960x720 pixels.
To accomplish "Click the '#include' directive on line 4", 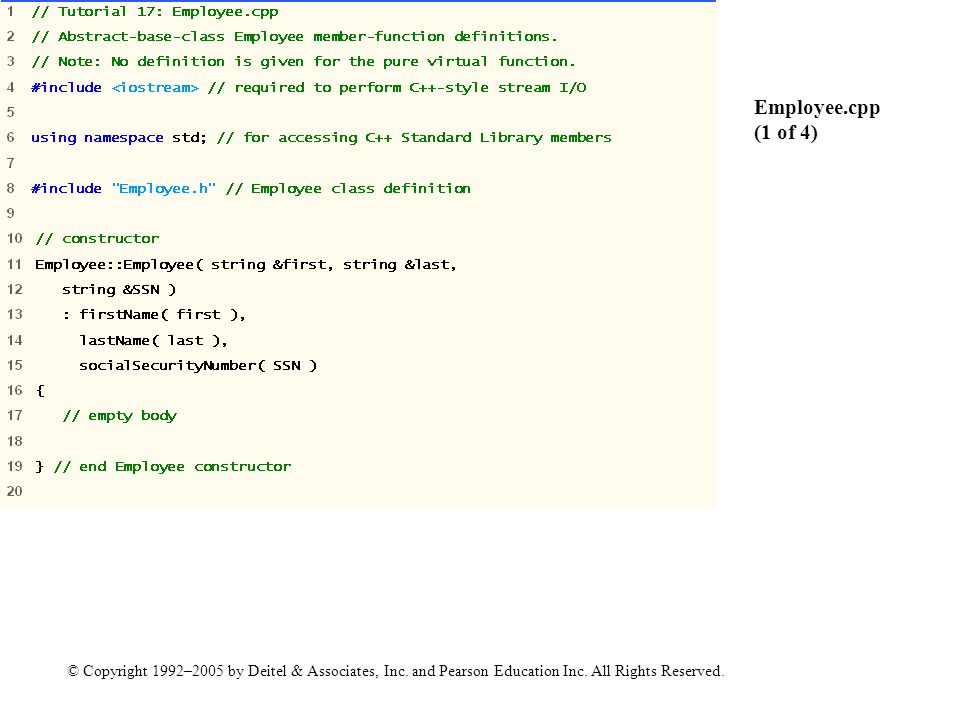I will point(66,88).
